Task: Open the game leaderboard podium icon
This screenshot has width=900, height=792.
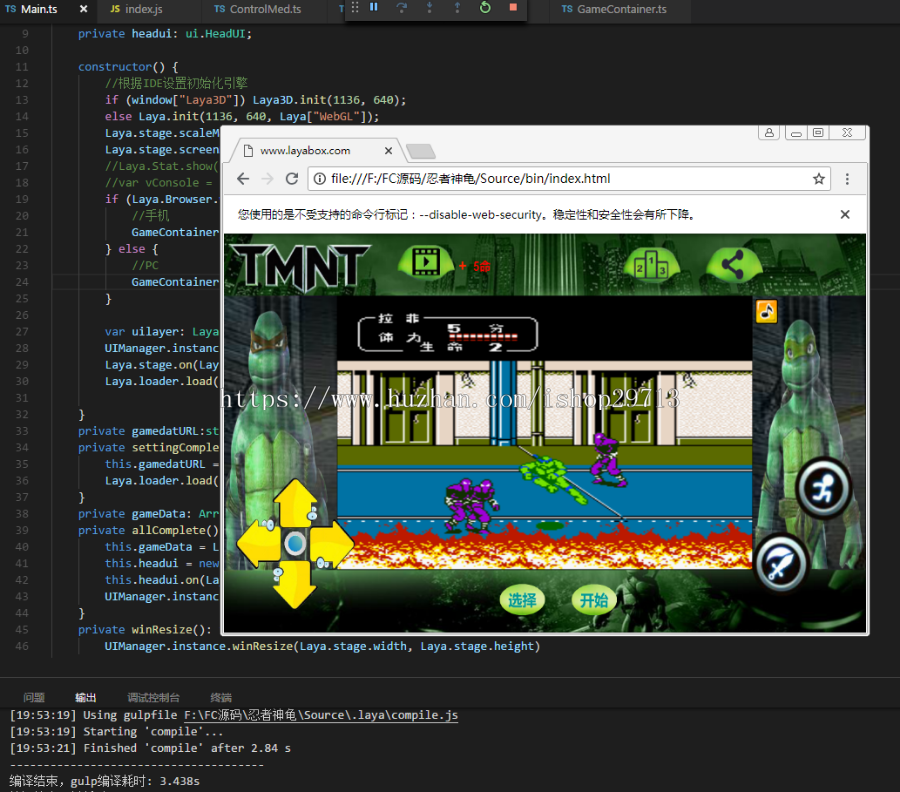Action: click(651, 265)
